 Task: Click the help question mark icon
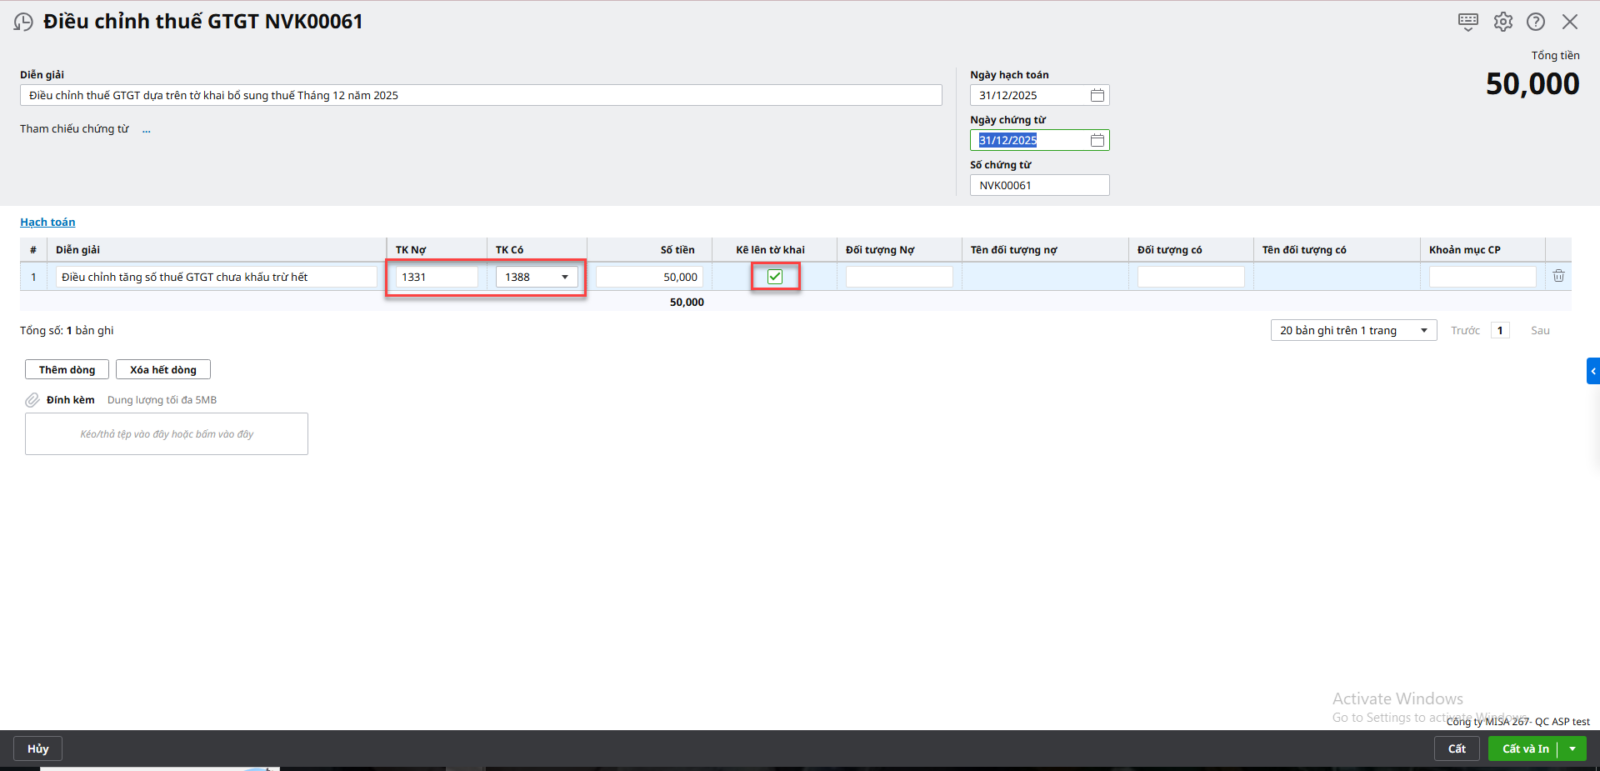[x=1536, y=21]
